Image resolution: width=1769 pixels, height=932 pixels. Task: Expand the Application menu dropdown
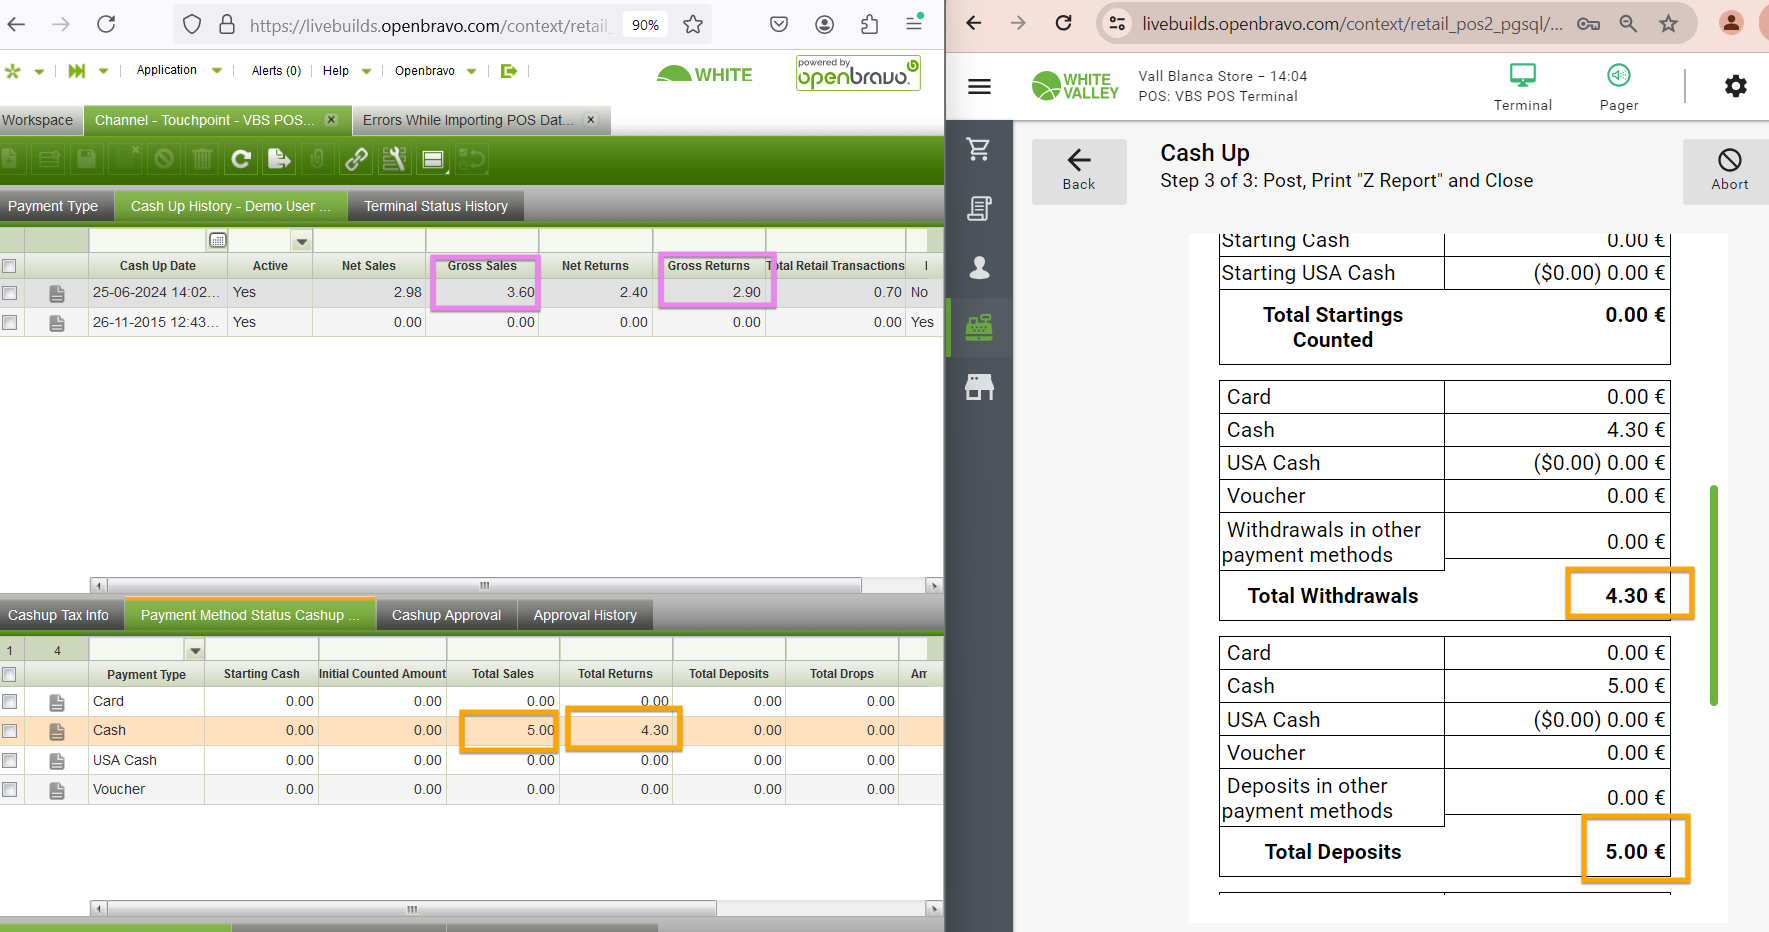tap(217, 71)
